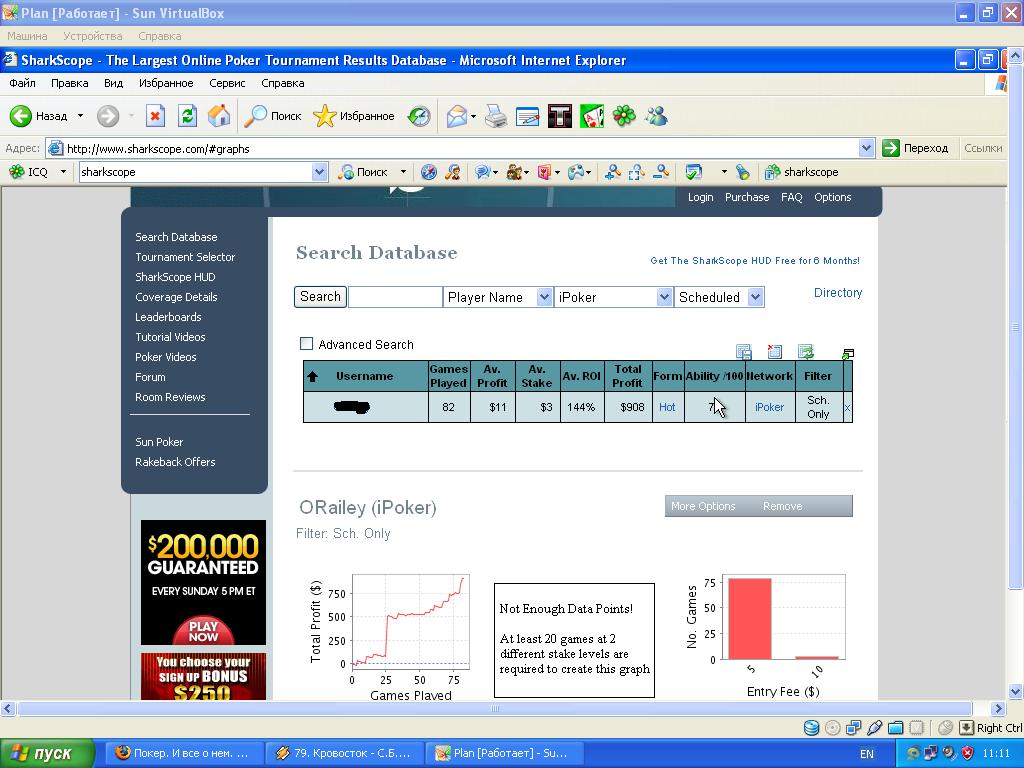This screenshot has height=768, width=1024.
Task: Click the save results icon above table
Action: (744, 352)
